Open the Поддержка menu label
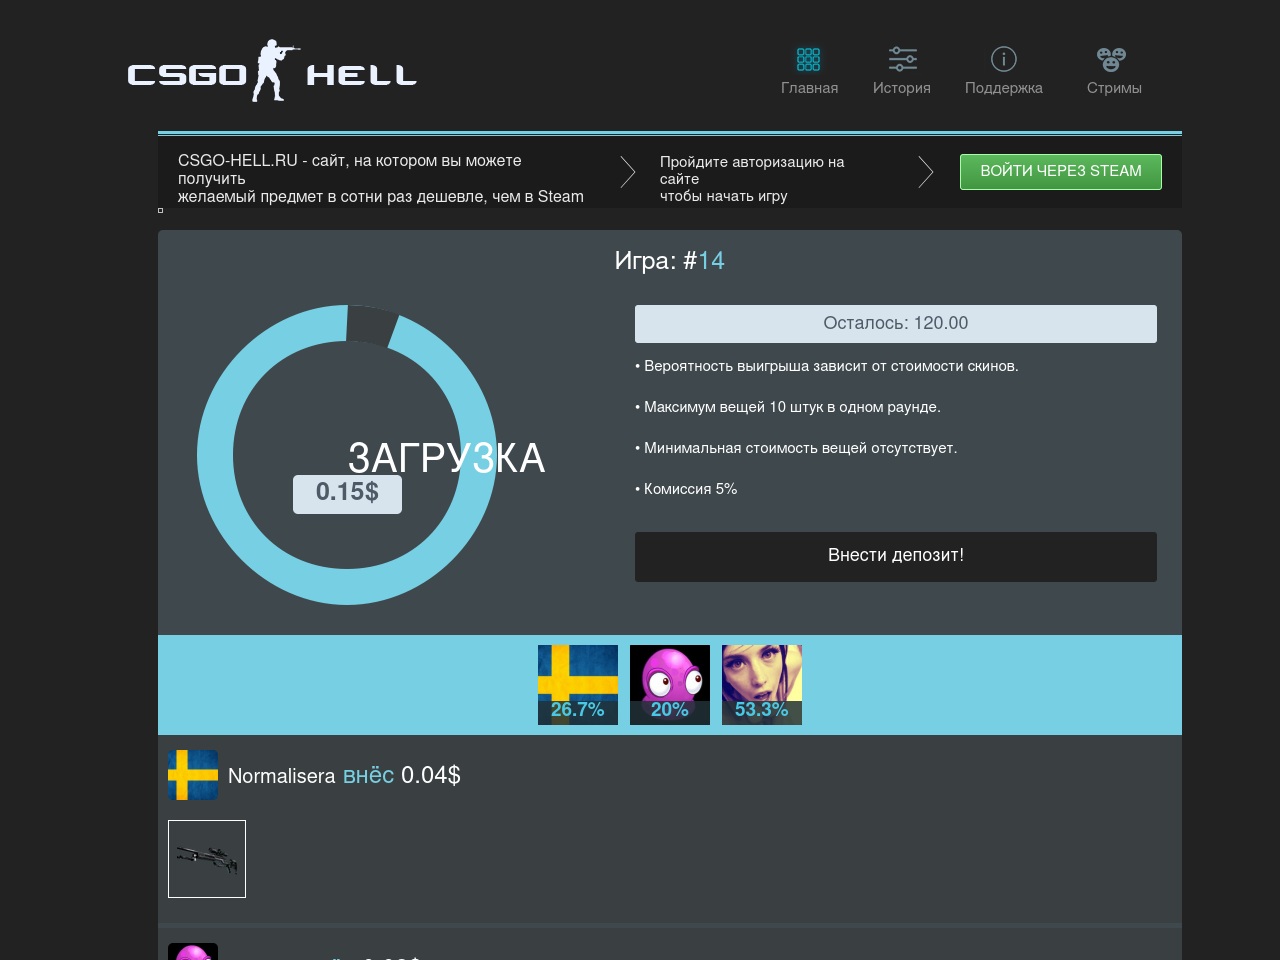 pos(1004,88)
